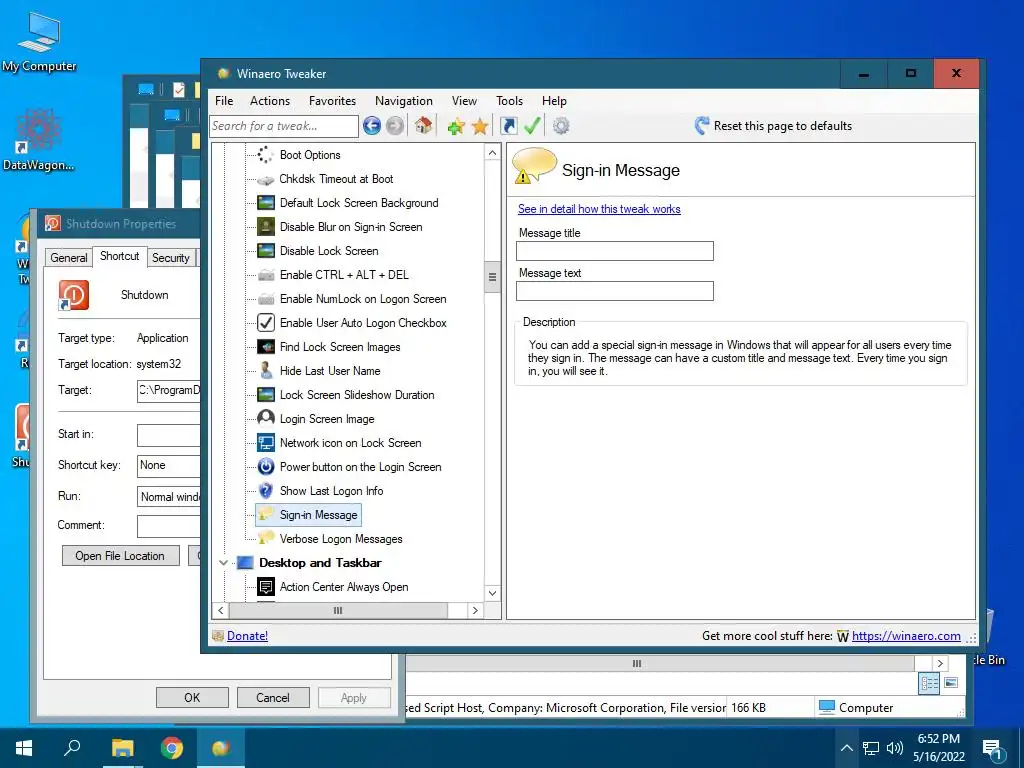Click the volume speaker icon in system tray

point(895,748)
